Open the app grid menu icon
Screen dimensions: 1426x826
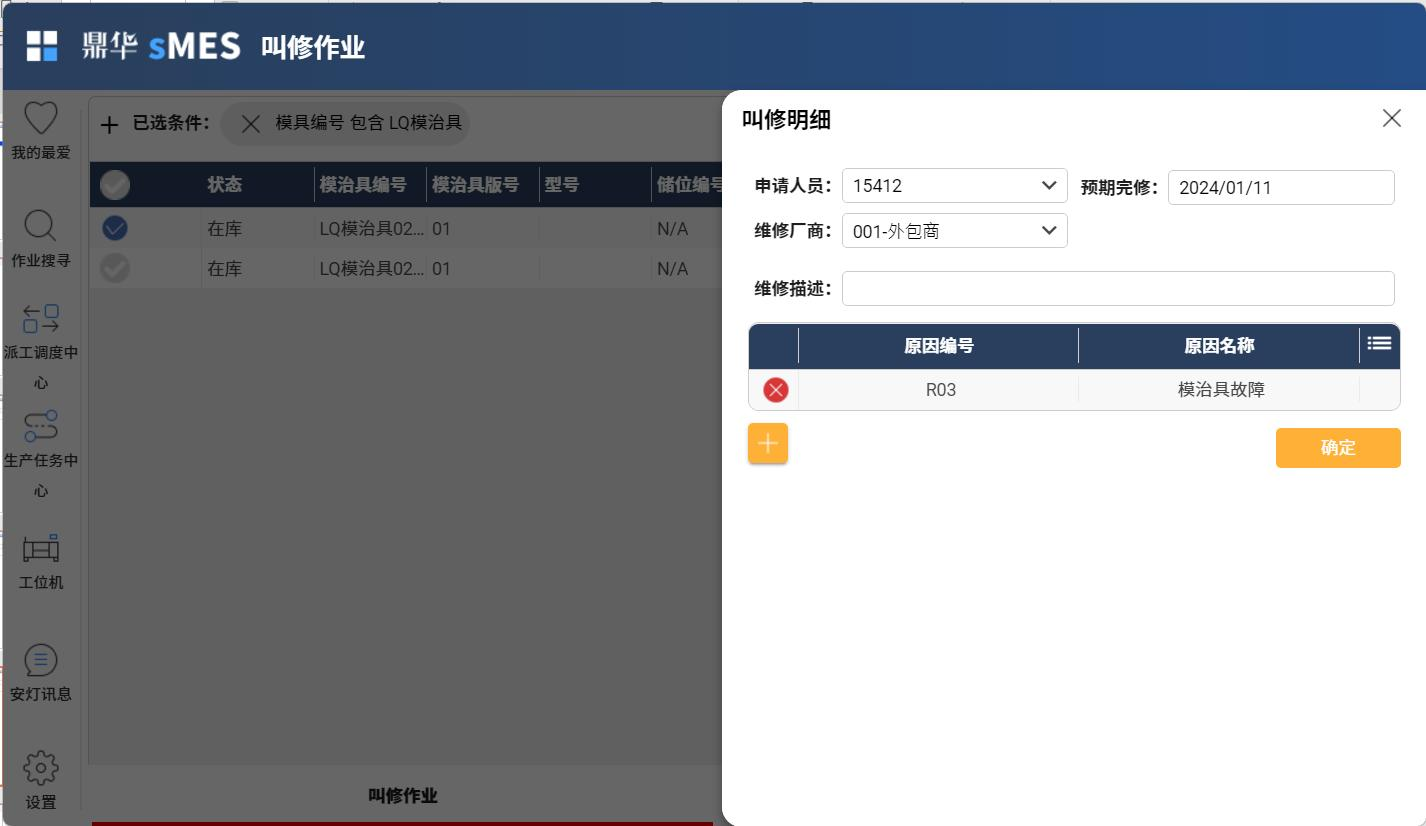(x=42, y=45)
